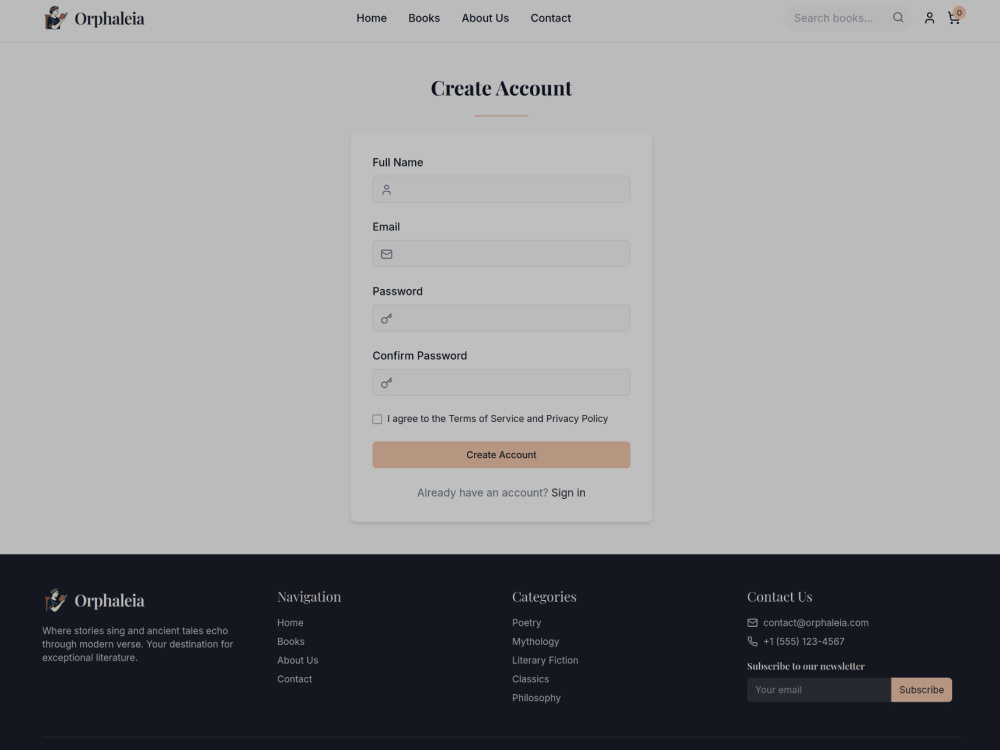
Task: Click the footer phone icon
Action: coord(753,642)
